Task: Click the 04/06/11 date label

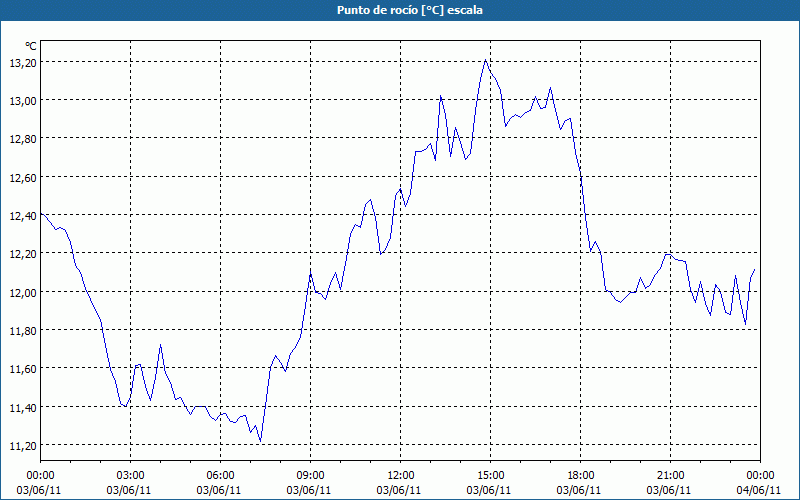Action: click(x=761, y=490)
